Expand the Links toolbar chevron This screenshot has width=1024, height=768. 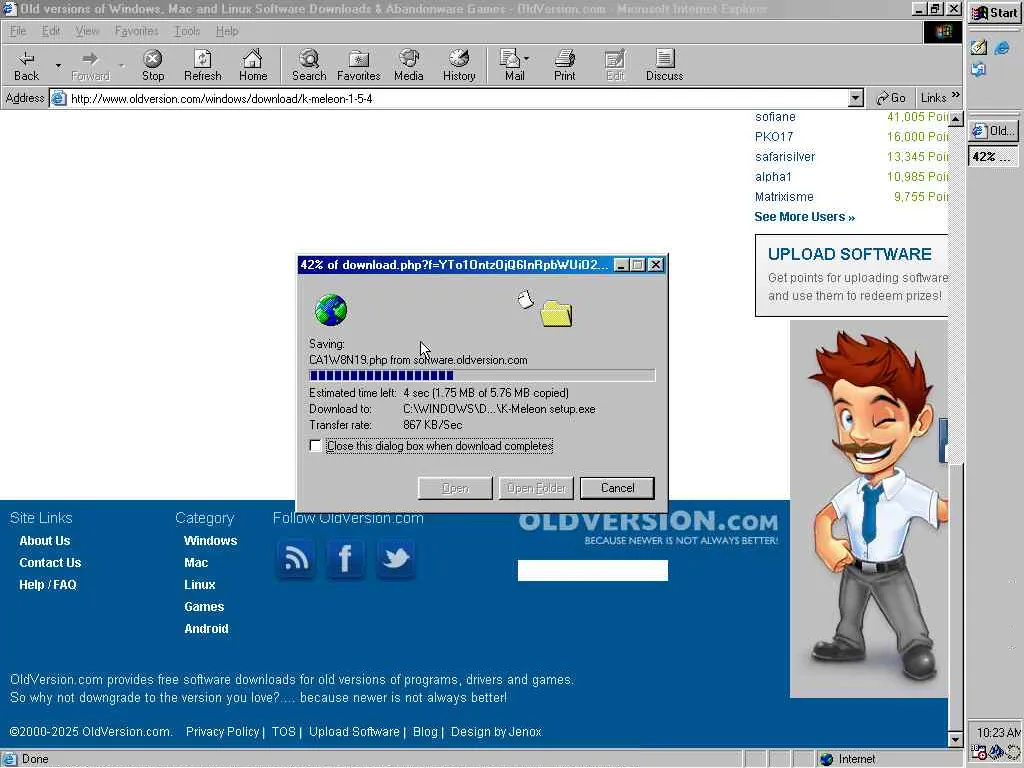955,95
